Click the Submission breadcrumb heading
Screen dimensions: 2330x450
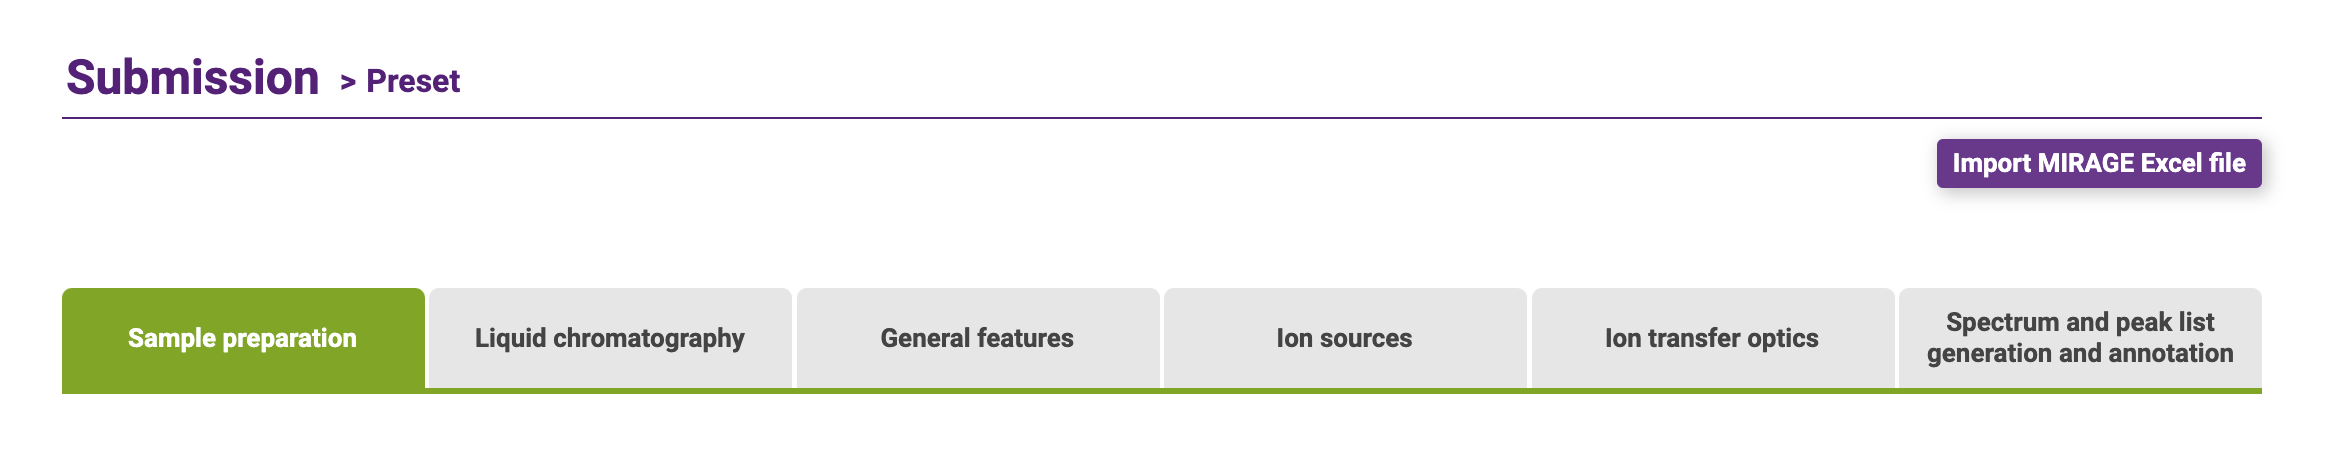[x=193, y=78]
